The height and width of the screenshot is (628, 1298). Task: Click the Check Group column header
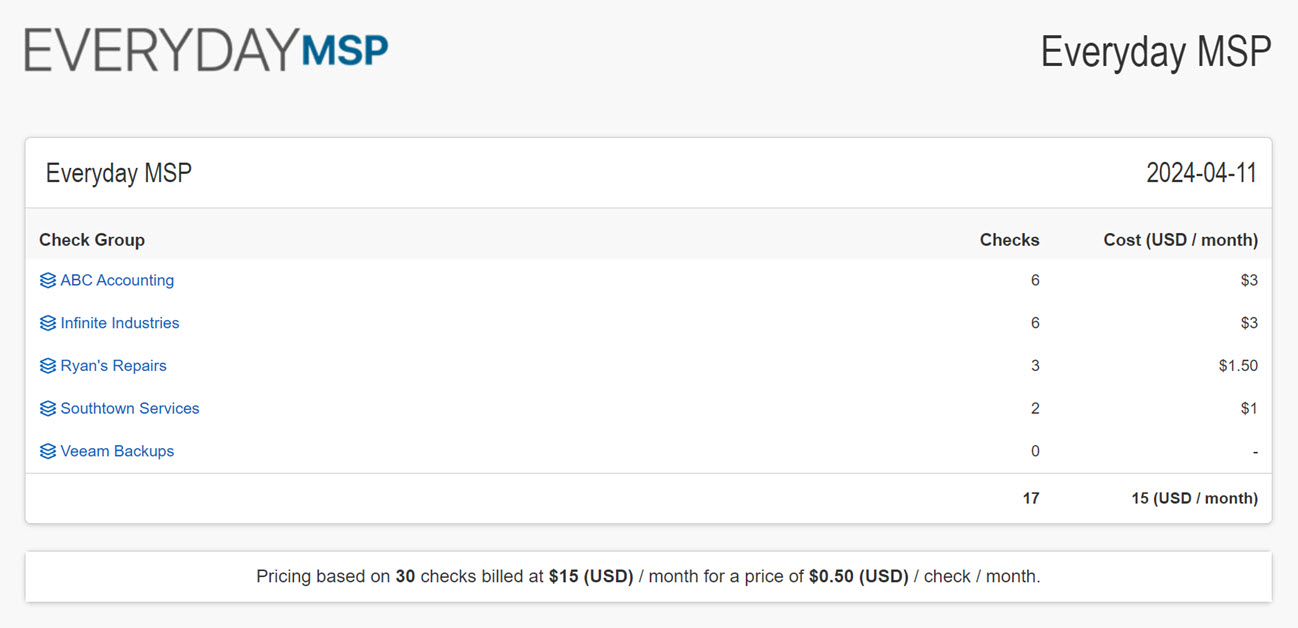92,240
